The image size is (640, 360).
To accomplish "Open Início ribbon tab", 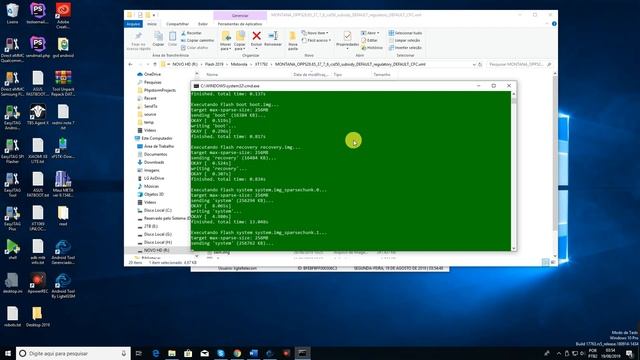I will (152, 24).
